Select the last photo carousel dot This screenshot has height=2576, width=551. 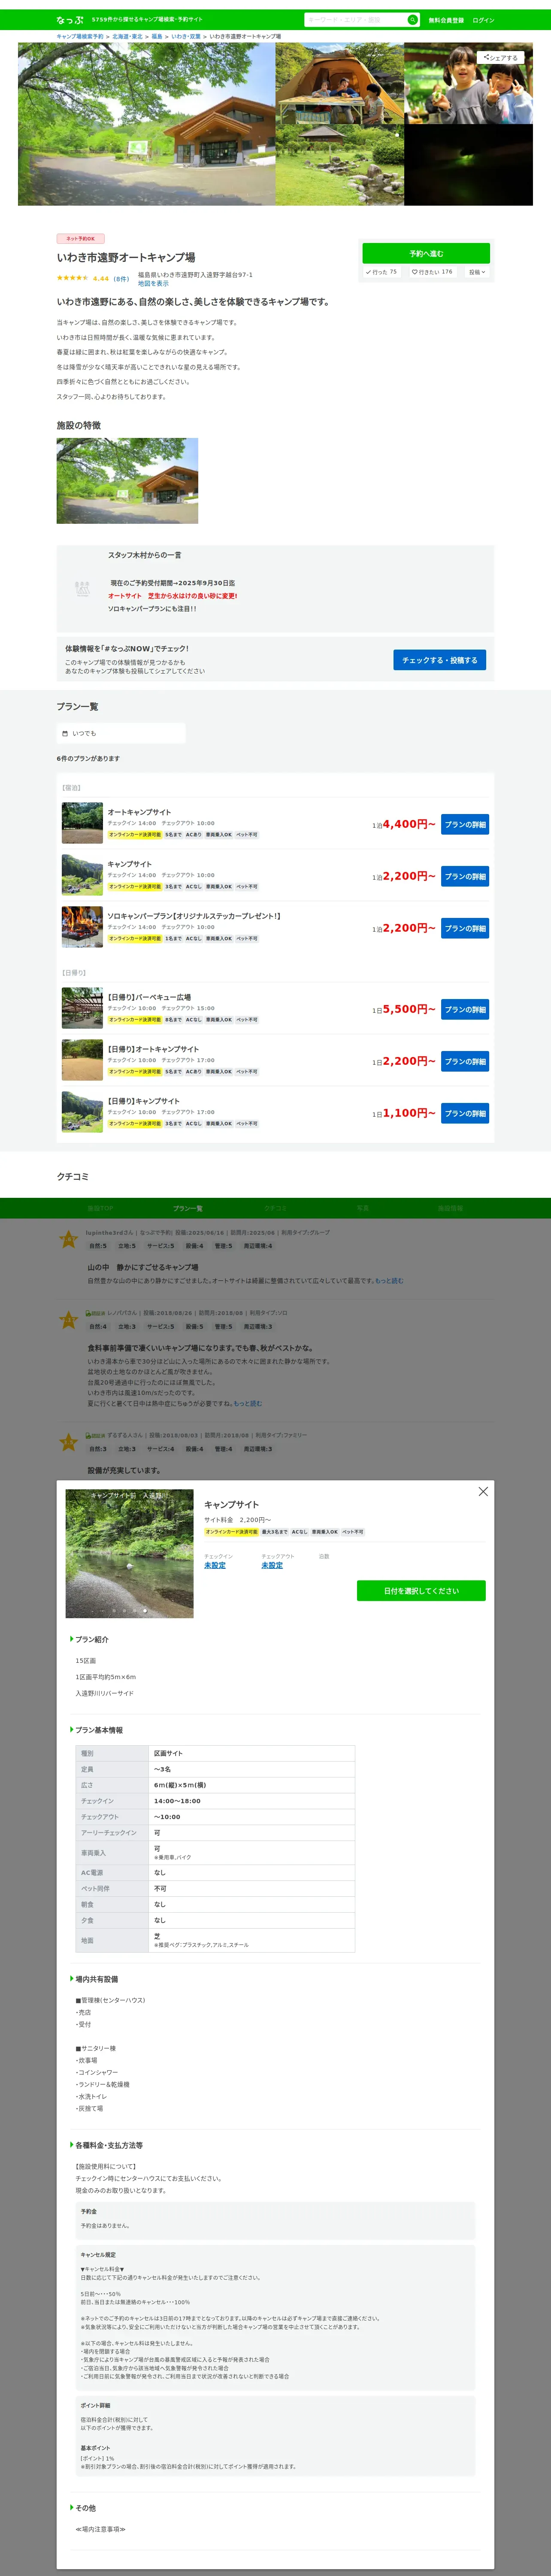(144, 1610)
